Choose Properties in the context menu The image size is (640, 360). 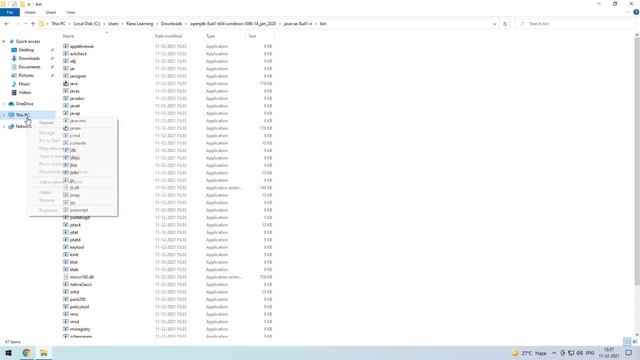coord(49,210)
